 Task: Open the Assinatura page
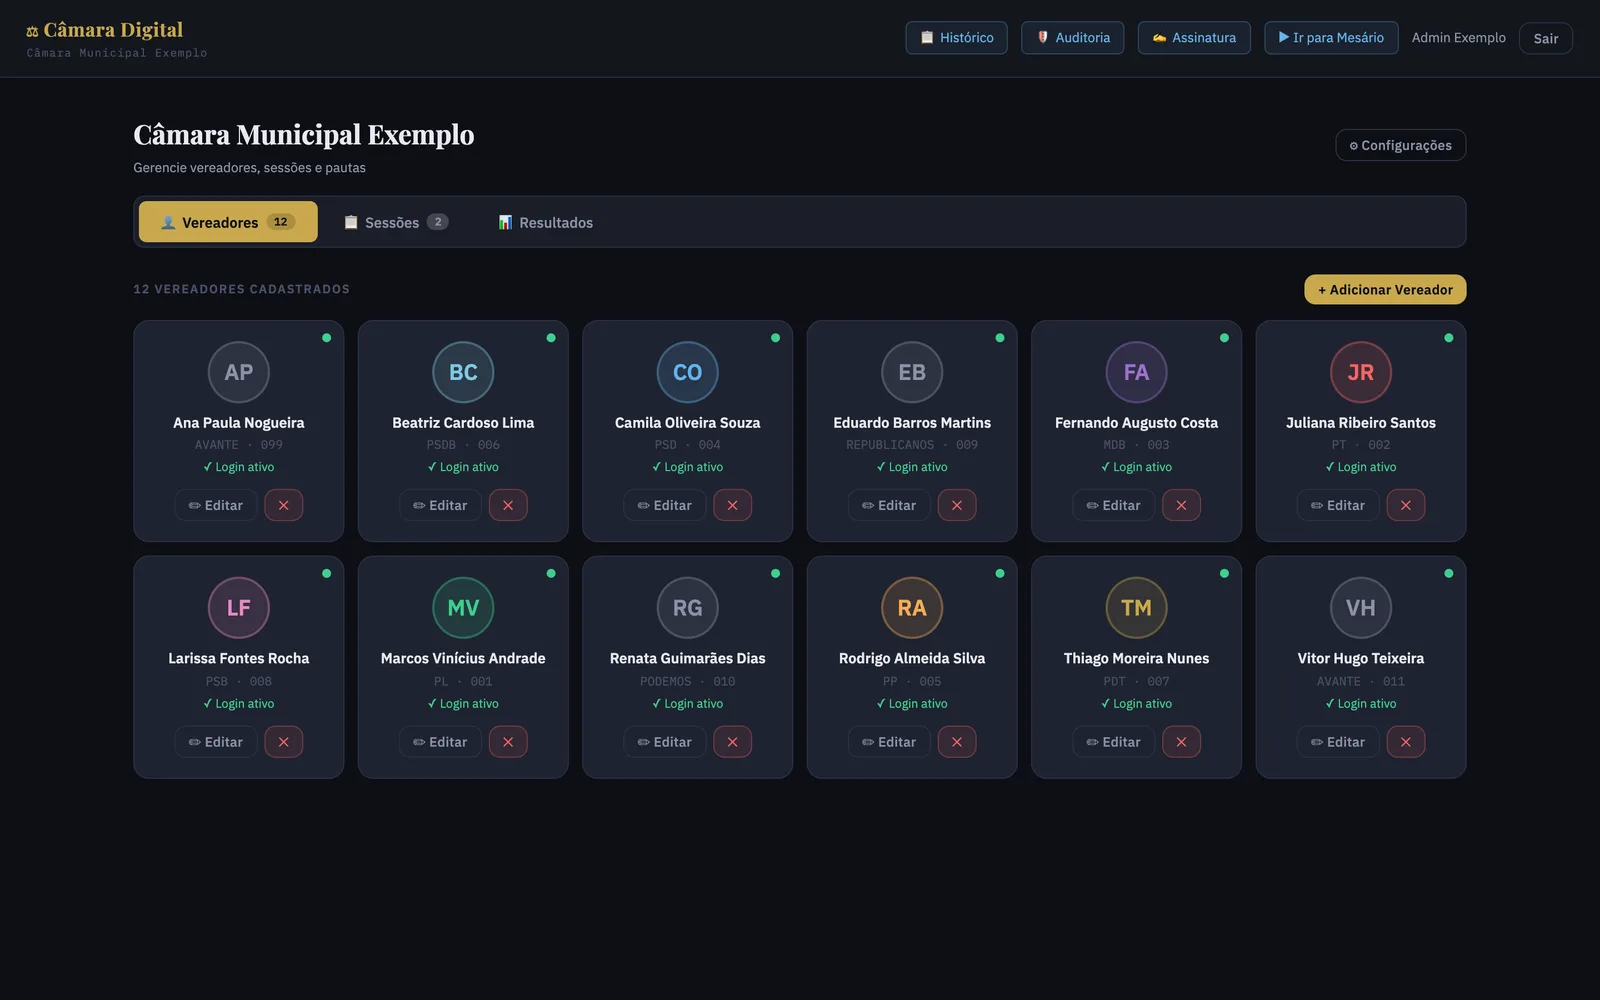(x=1194, y=38)
